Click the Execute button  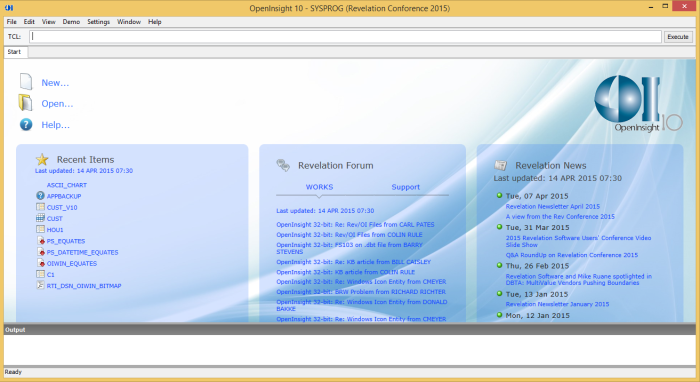click(678, 37)
